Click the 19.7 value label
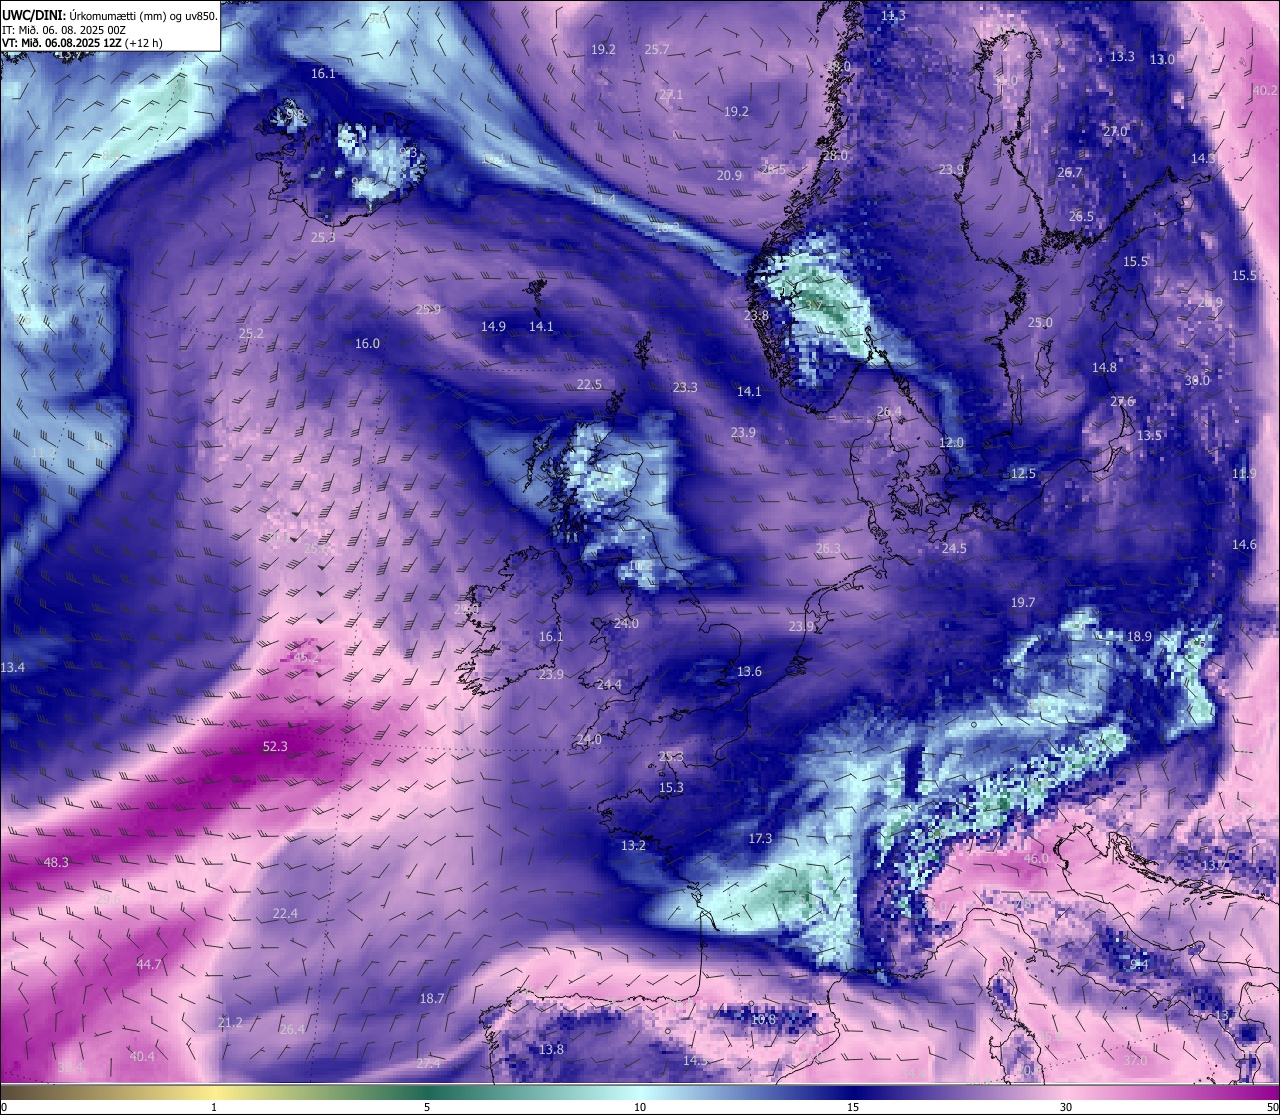 click(1023, 602)
